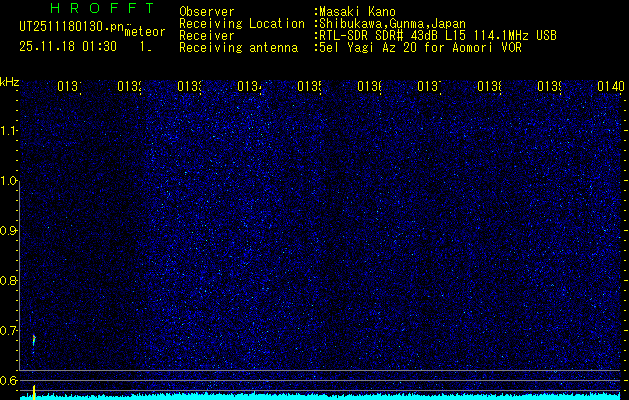The height and width of the screenshot is (400, 629).
Task: Click observer name Masaki Kano
Action: pyautogui.click(x=357, y=12)
